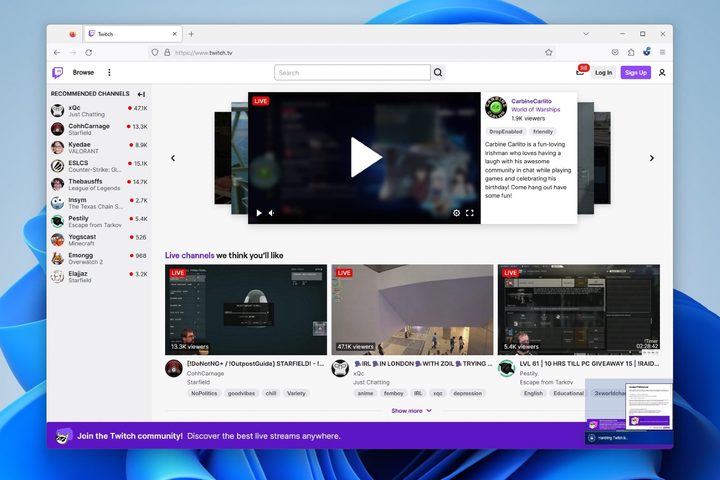720x480 pixels.
Task: Mute the featured stream volume
Action: [272, 213]
